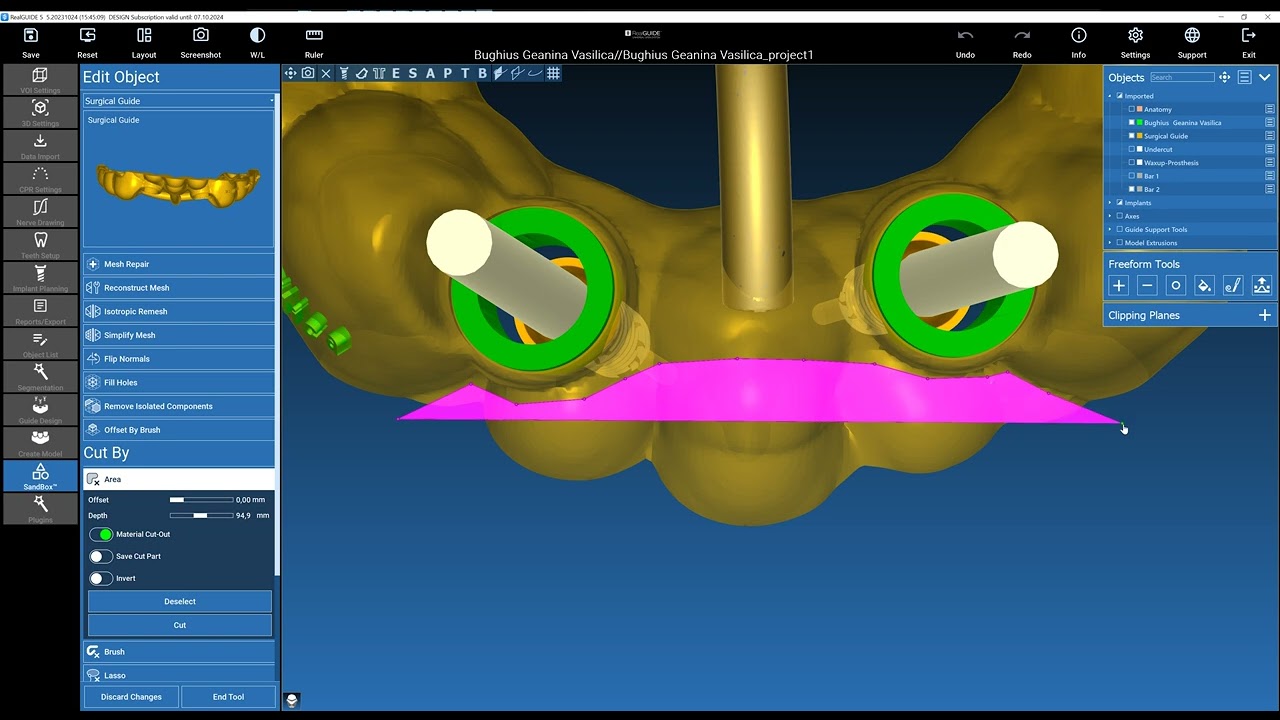Select Remove Isolated Components

[x=179, y=406]
